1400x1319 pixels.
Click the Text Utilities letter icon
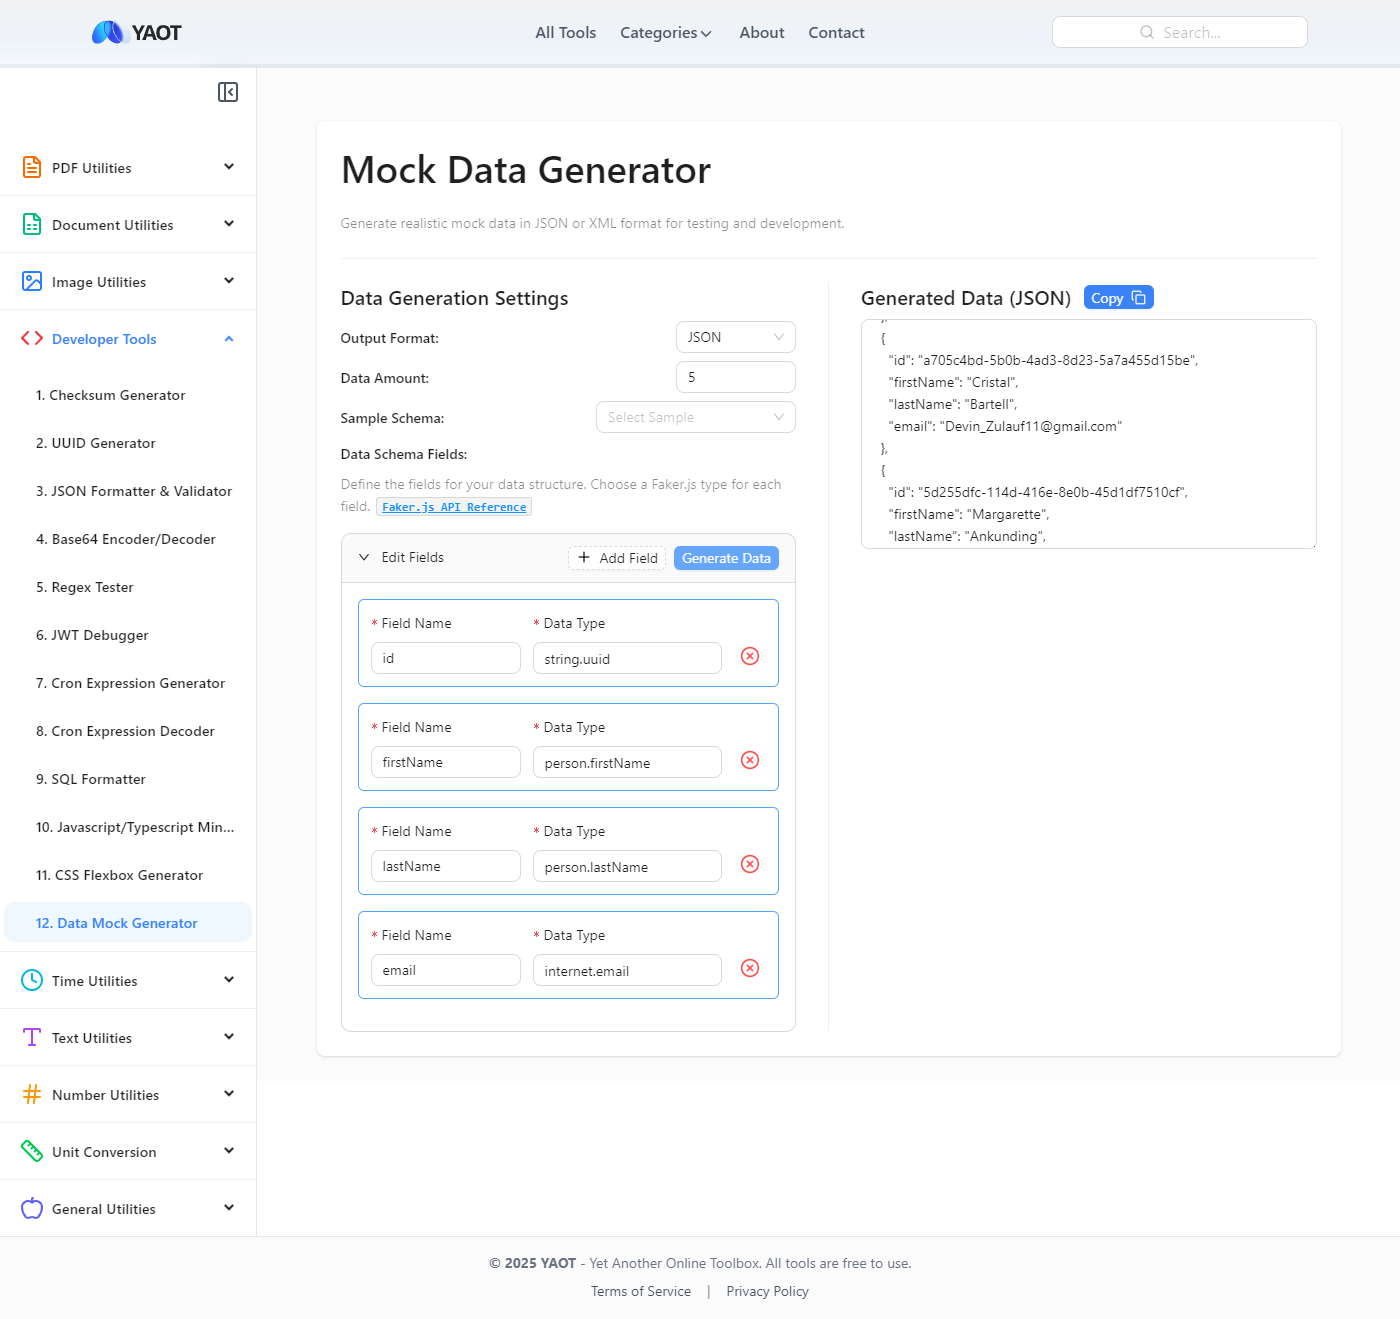pyautogui.click(x=31, y=1037)
